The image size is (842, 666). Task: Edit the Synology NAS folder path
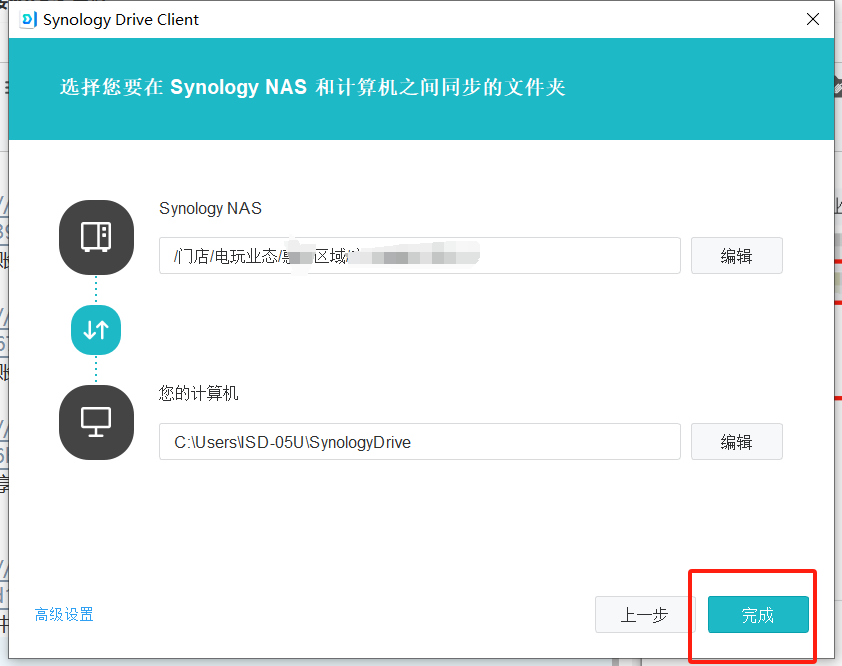[736, 256]
